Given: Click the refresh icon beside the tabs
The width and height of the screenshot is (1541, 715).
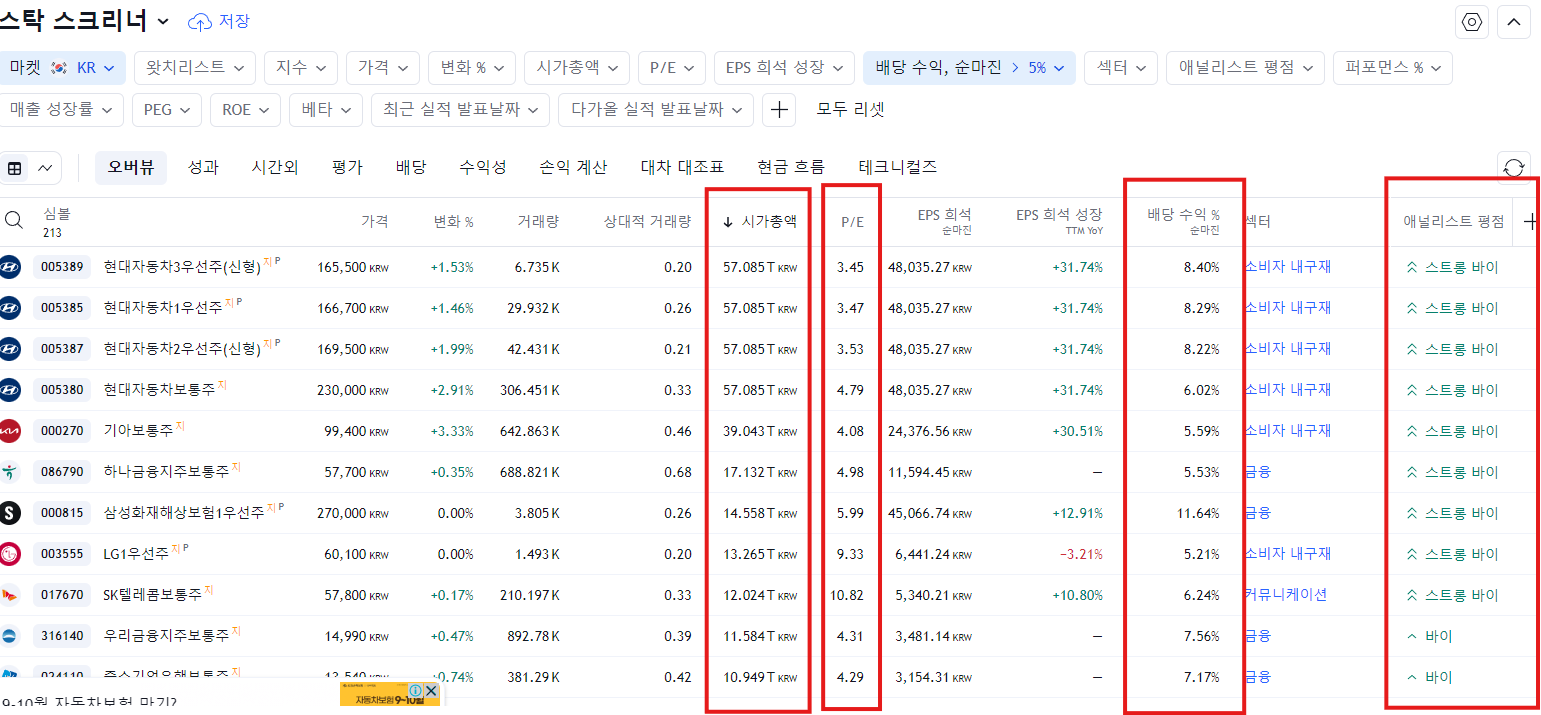Looking at the screenshot, I should pos(1514,168).
